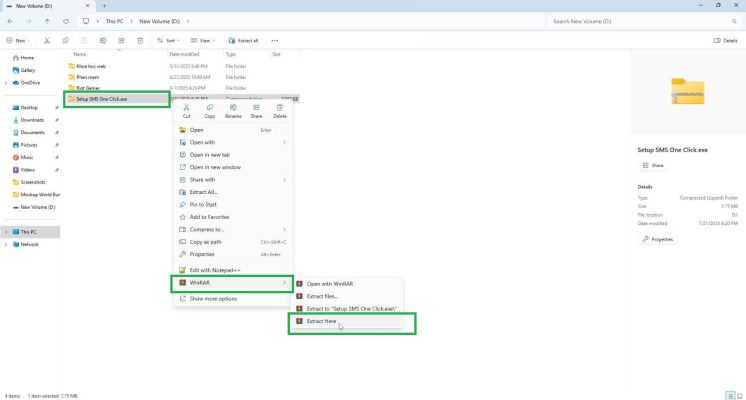
Task: Click the Copy icon in context menu
Action: coord(209,108)
